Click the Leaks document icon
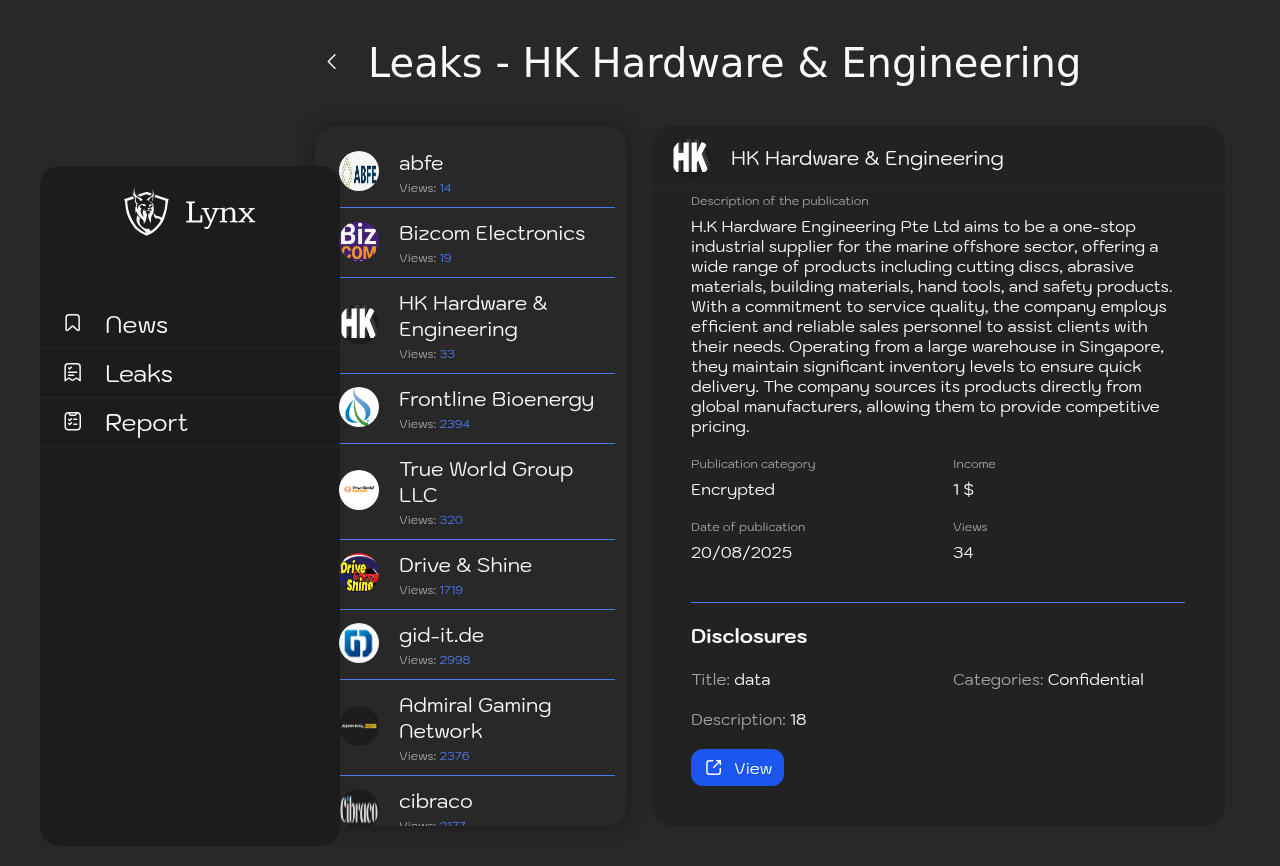This screenshot has width=1280, height=866. coord(73,372)
